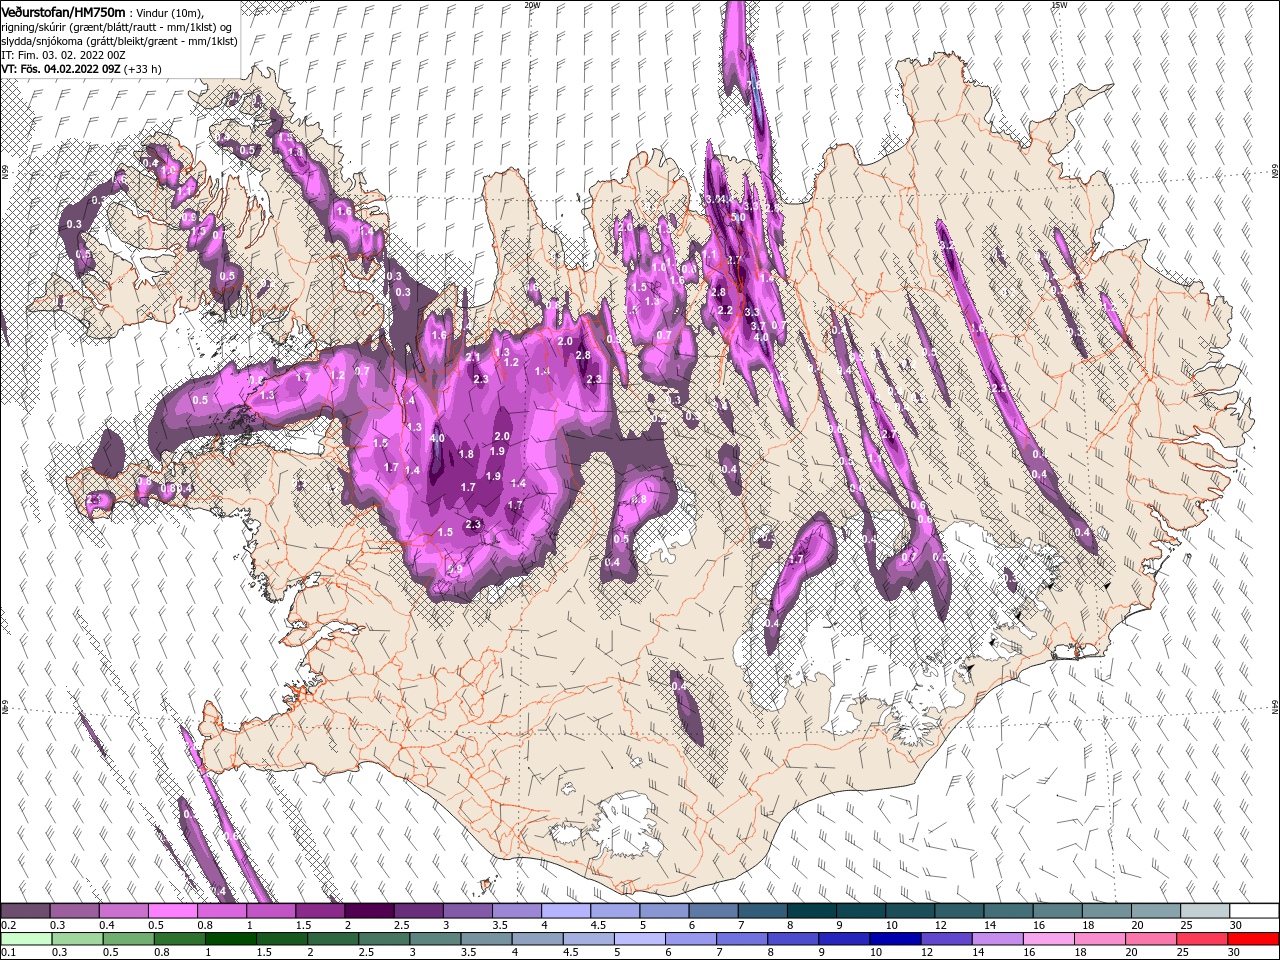Click the '10' label under the upper legend
The image size is (1280, 960).
tap(891, 925)
